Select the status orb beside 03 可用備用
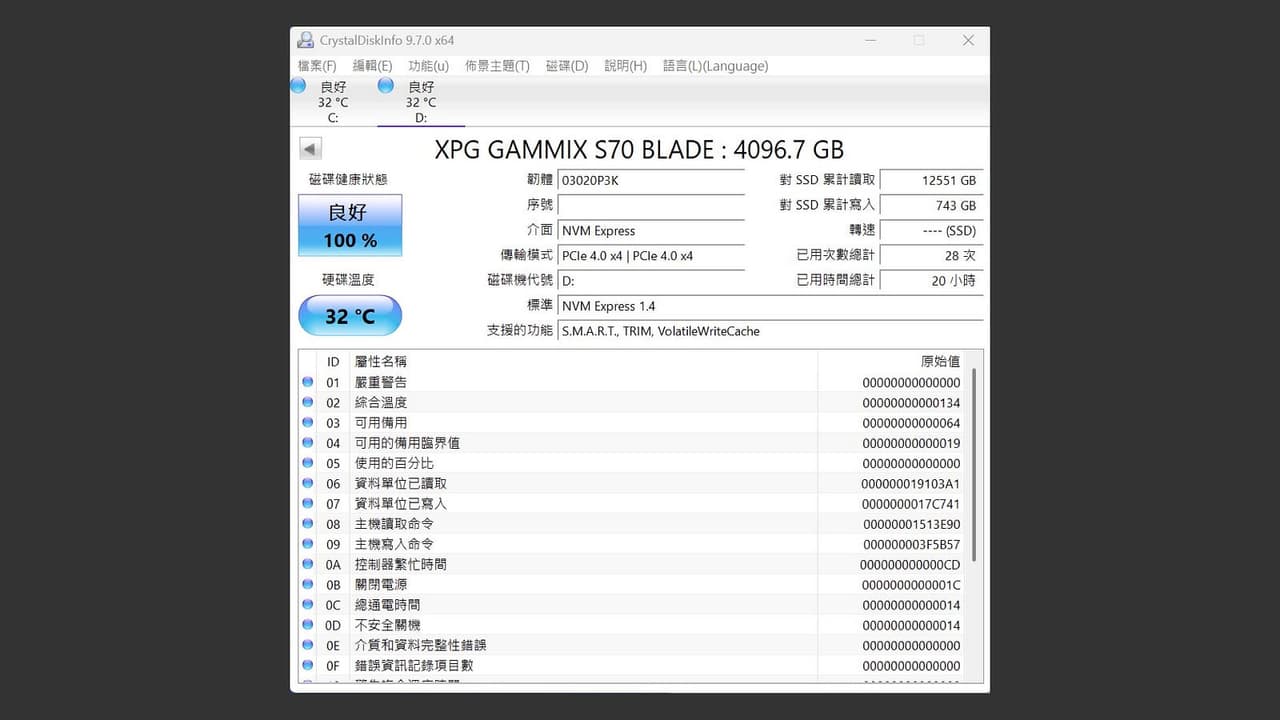The width and height of the screenshot is (1280, 720). (x=307, y=423)
